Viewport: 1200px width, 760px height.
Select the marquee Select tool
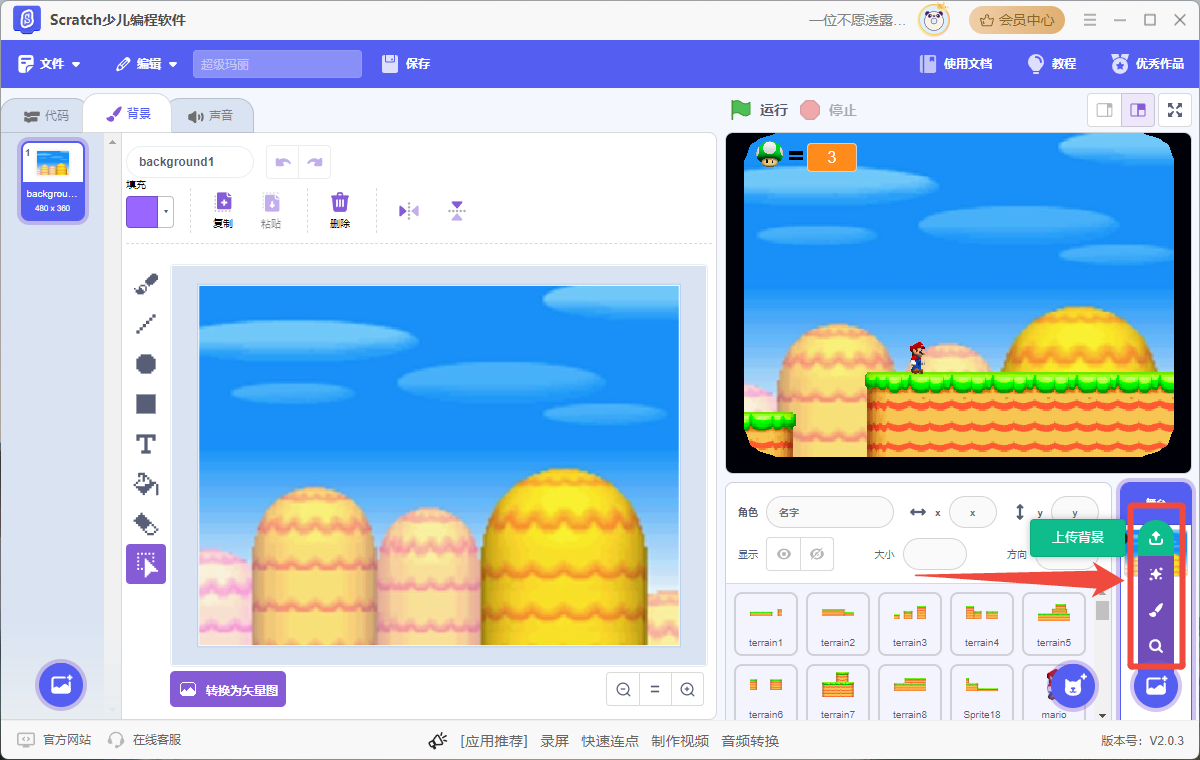[x=146, y=564]
